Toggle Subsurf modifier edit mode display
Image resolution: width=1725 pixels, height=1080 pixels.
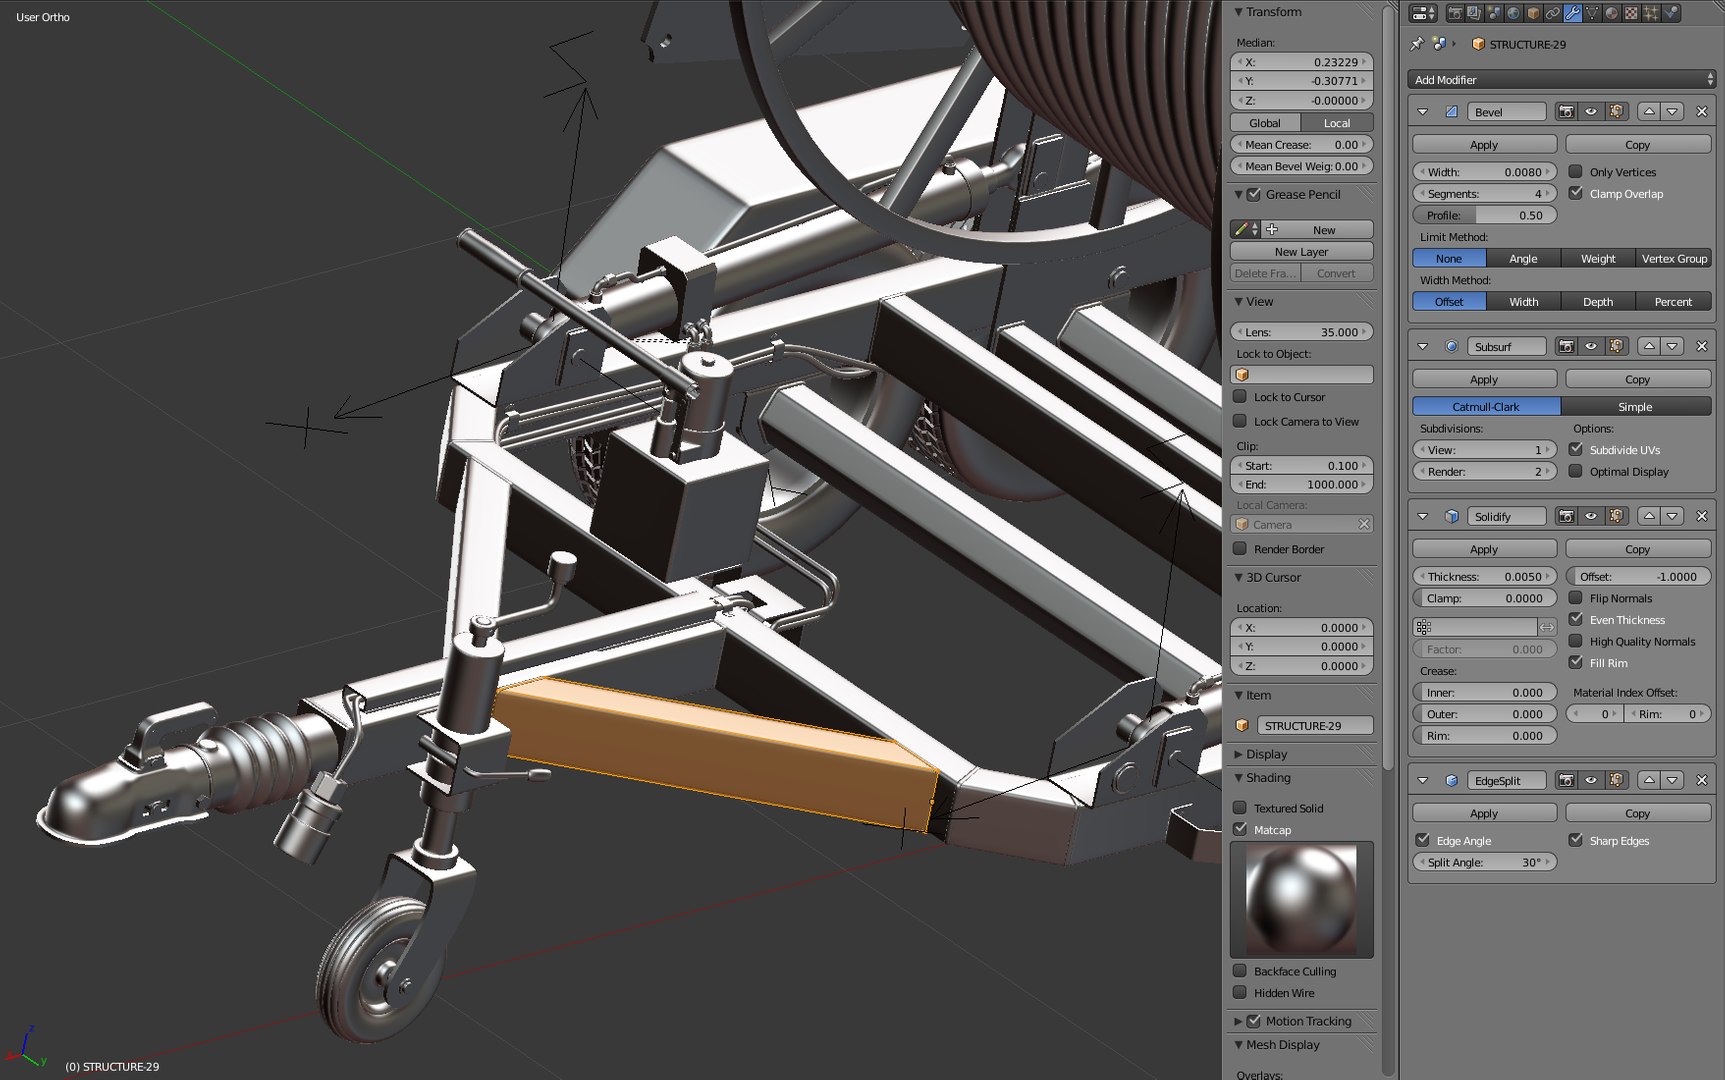tap(1616, 346)
